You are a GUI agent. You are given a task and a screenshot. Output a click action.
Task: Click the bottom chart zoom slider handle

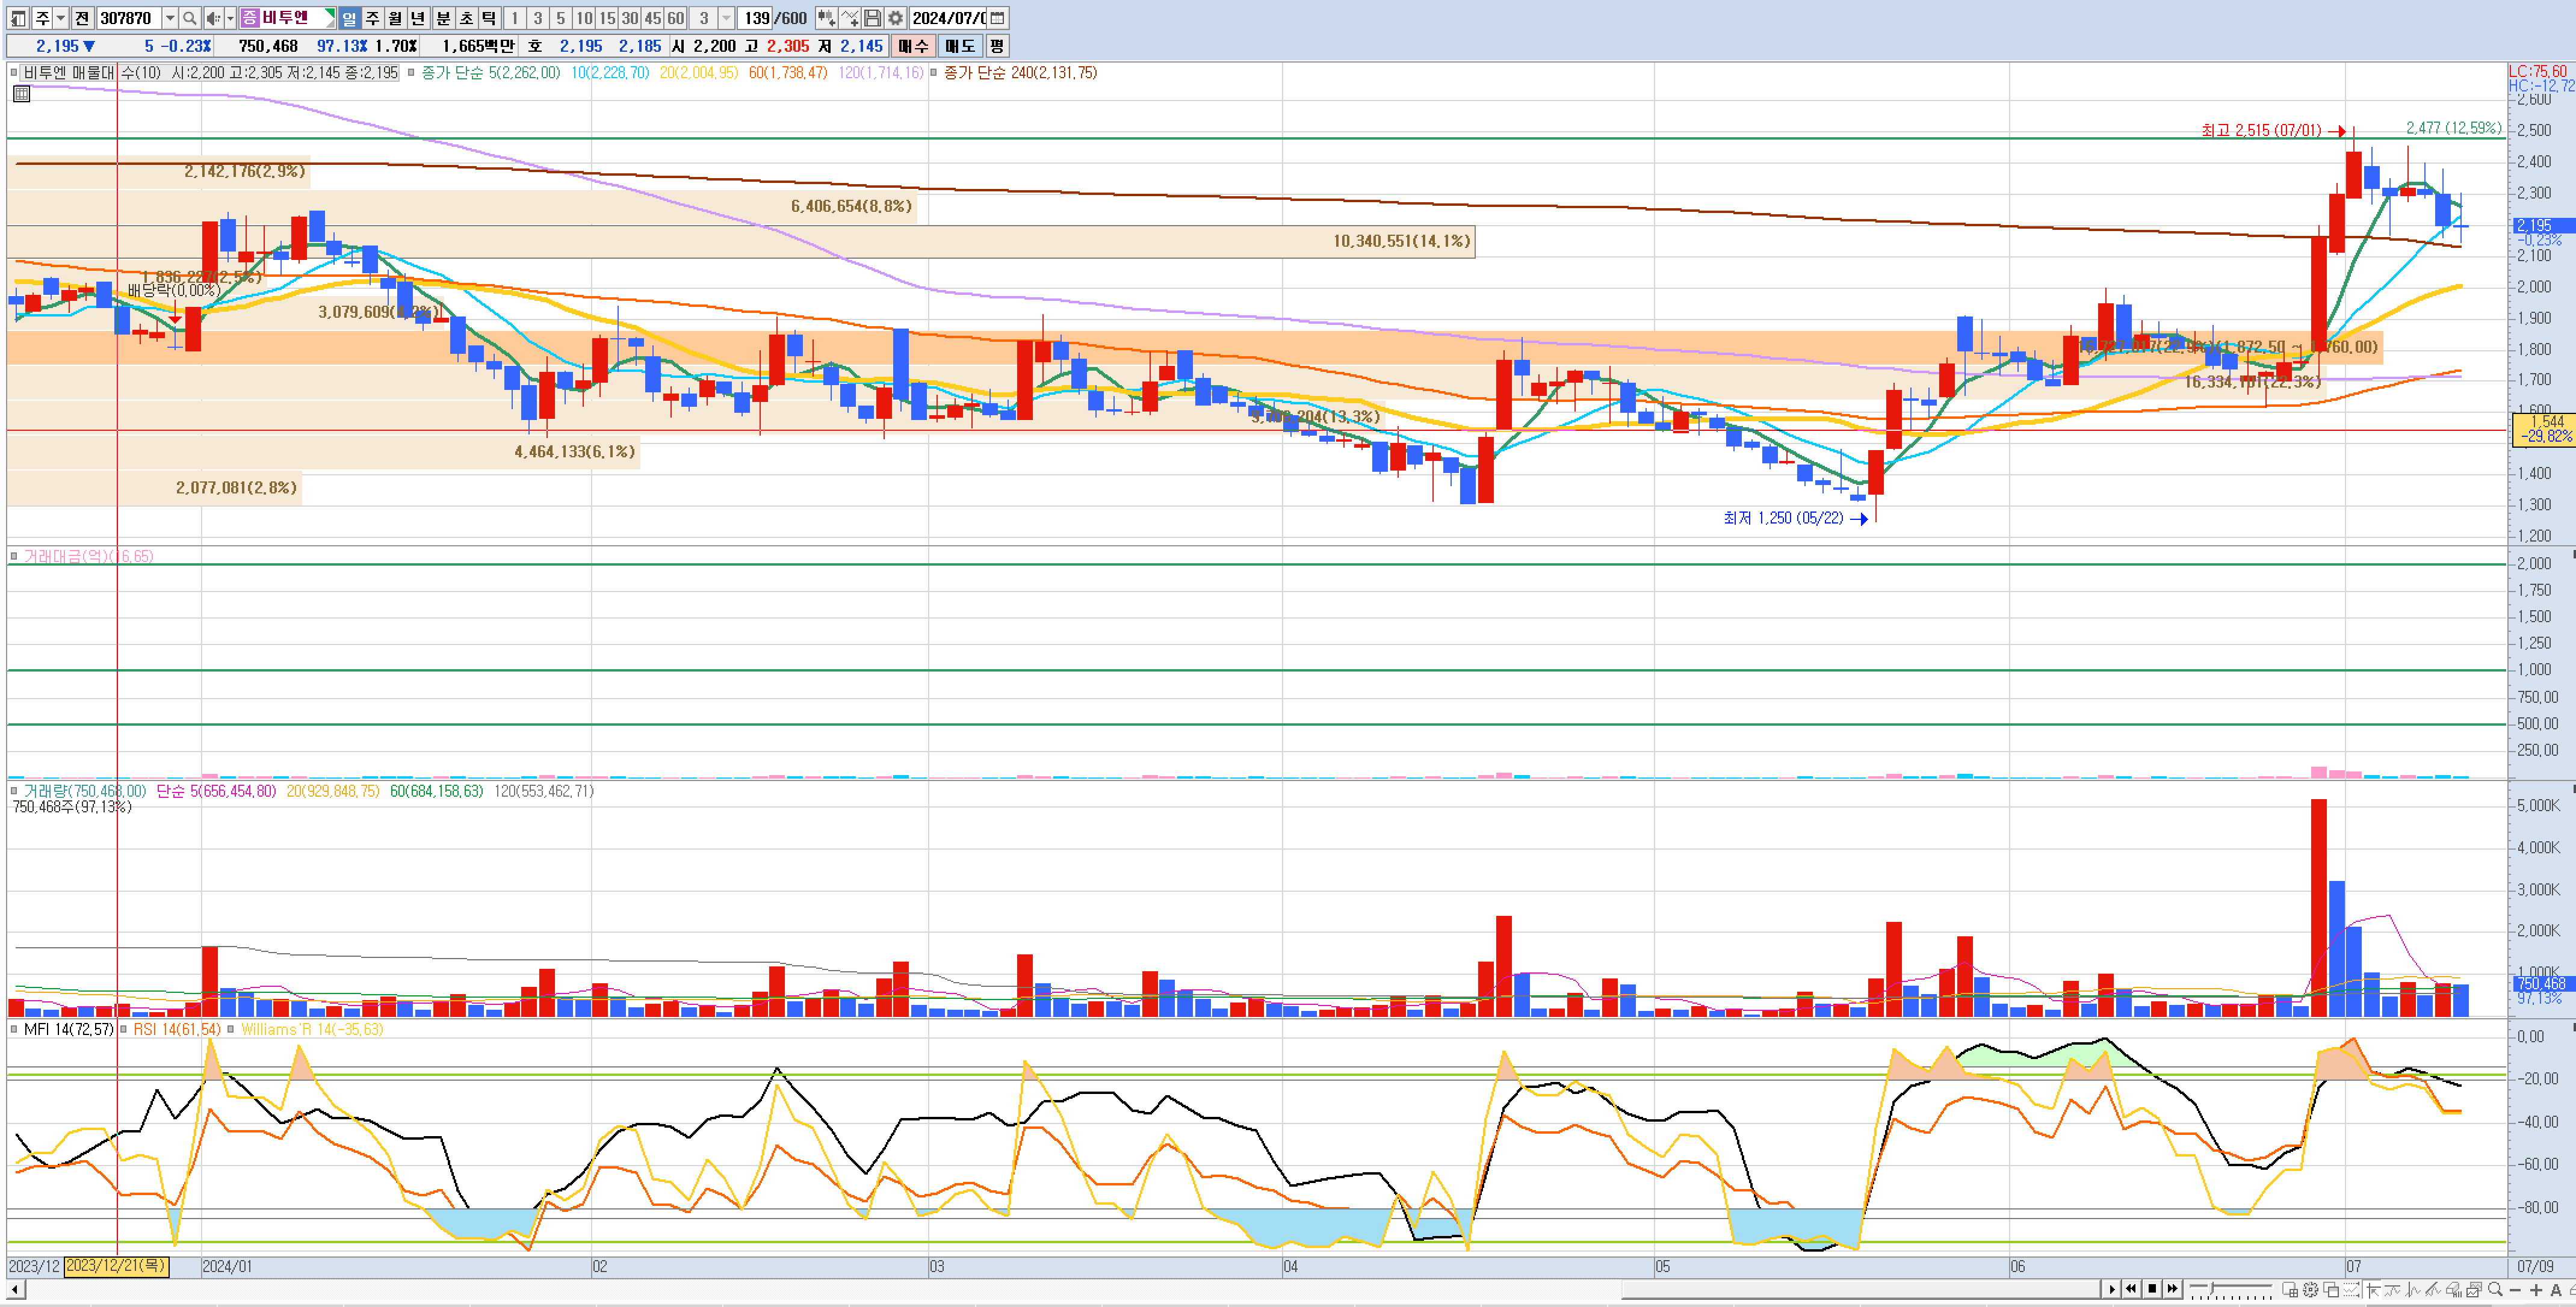pyautogui.click(x=2212, y=1289)
